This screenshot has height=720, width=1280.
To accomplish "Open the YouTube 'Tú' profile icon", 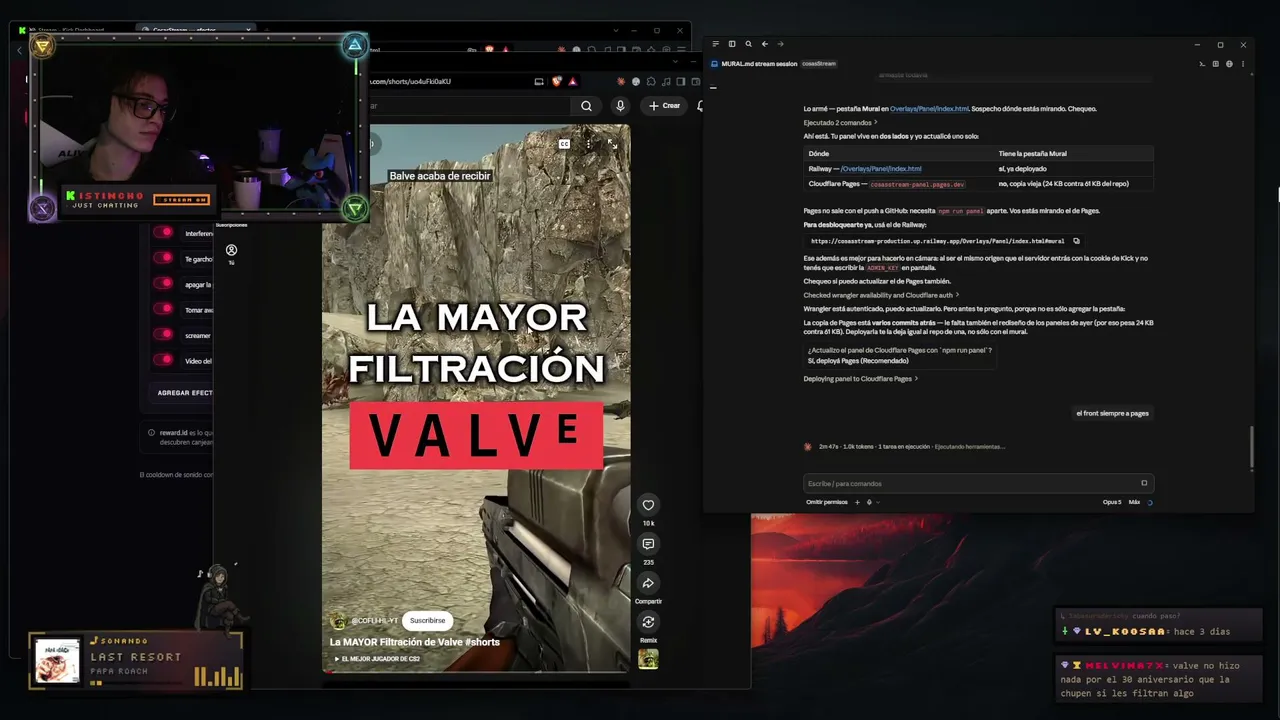I will point(231,254).
